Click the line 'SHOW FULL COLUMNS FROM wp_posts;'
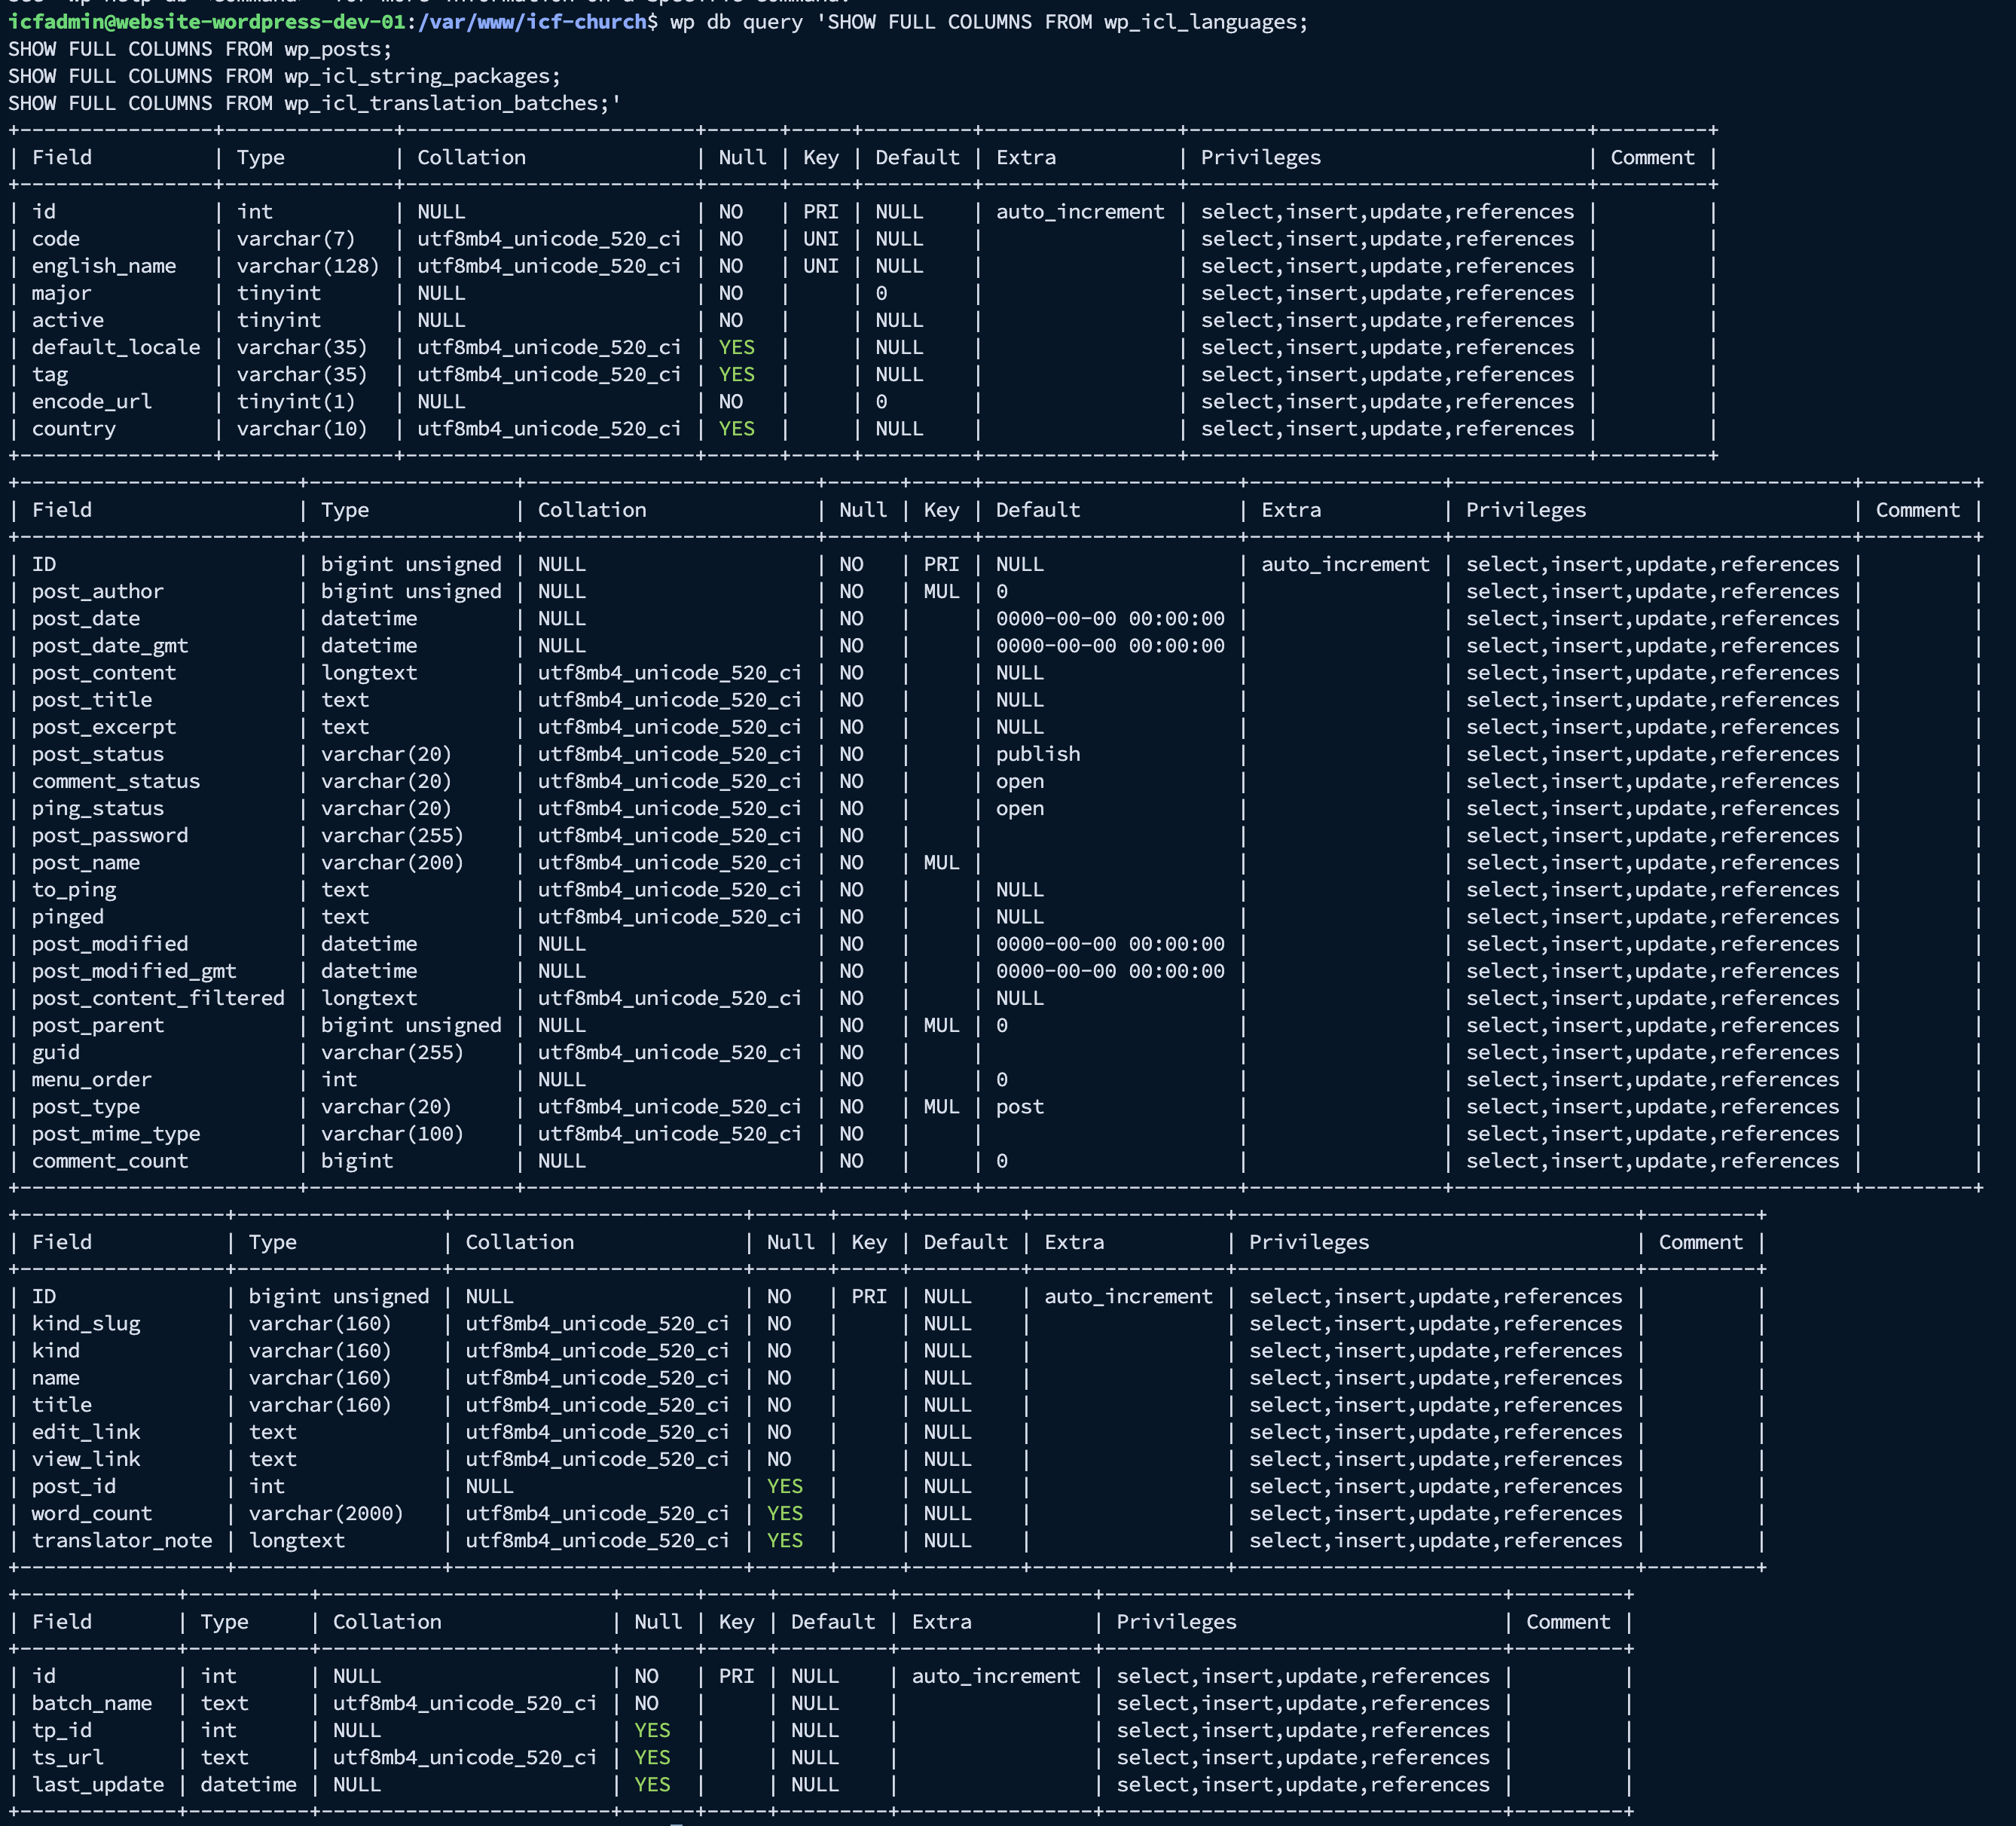This screenshot has height=1826, width=2016. click(200, 49)
